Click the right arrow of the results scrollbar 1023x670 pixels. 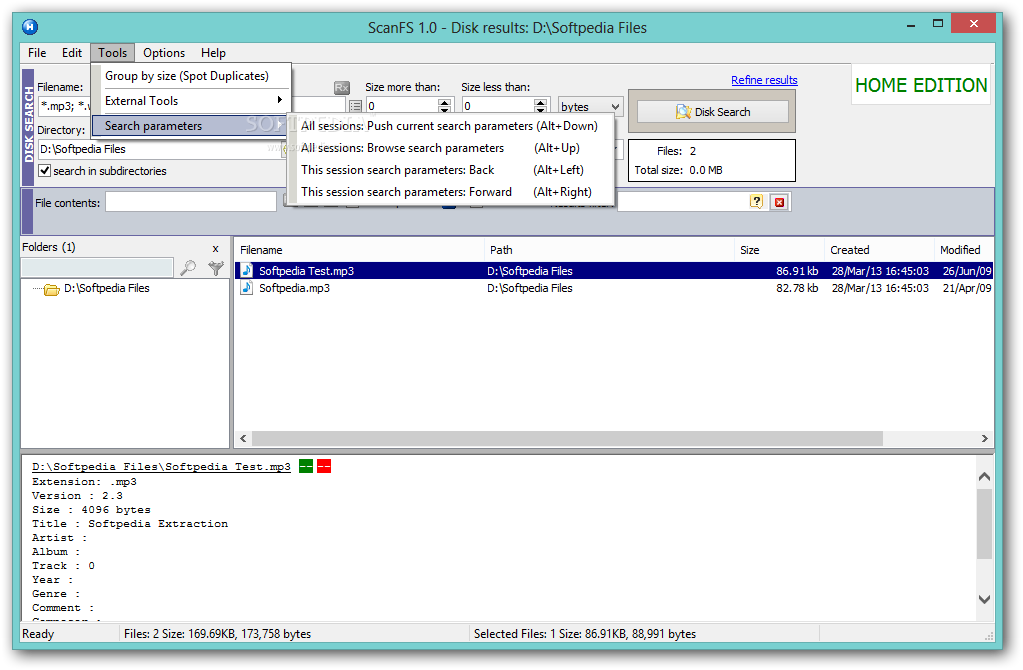985,438
